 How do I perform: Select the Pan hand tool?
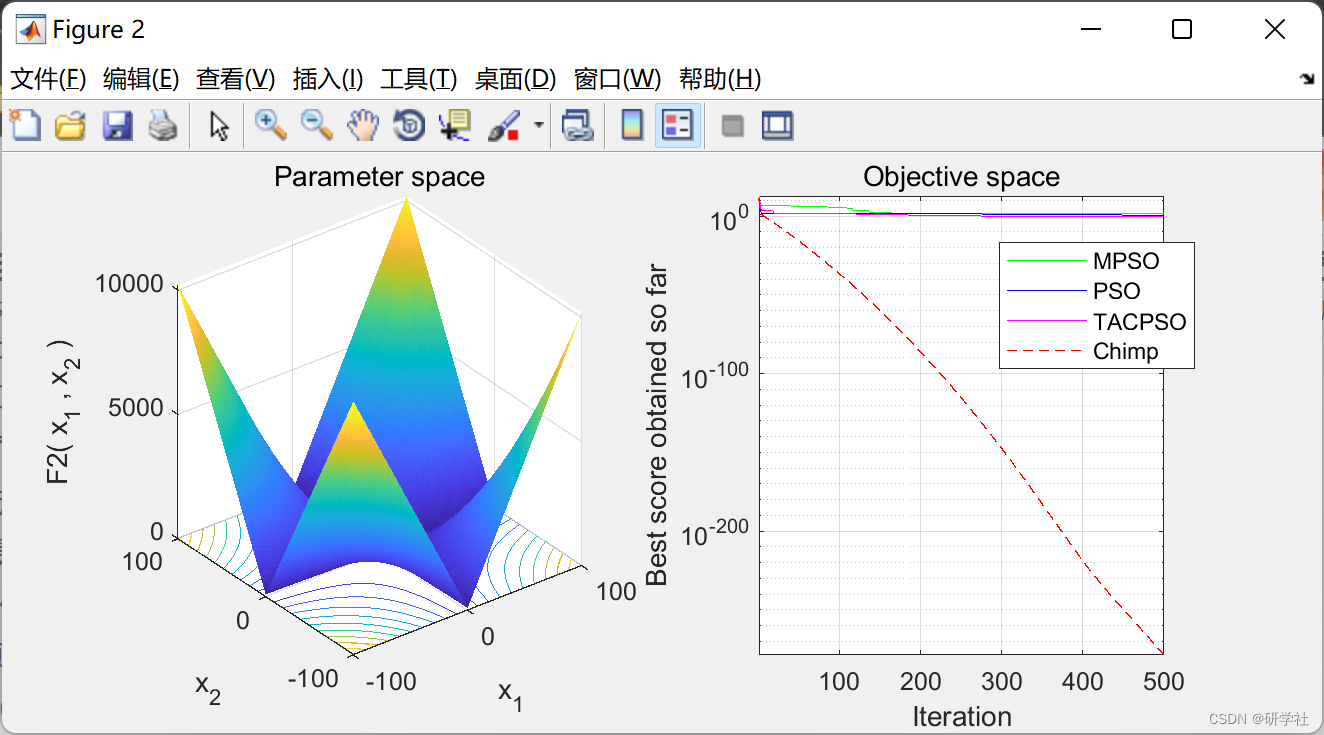(x=363, y=125)
